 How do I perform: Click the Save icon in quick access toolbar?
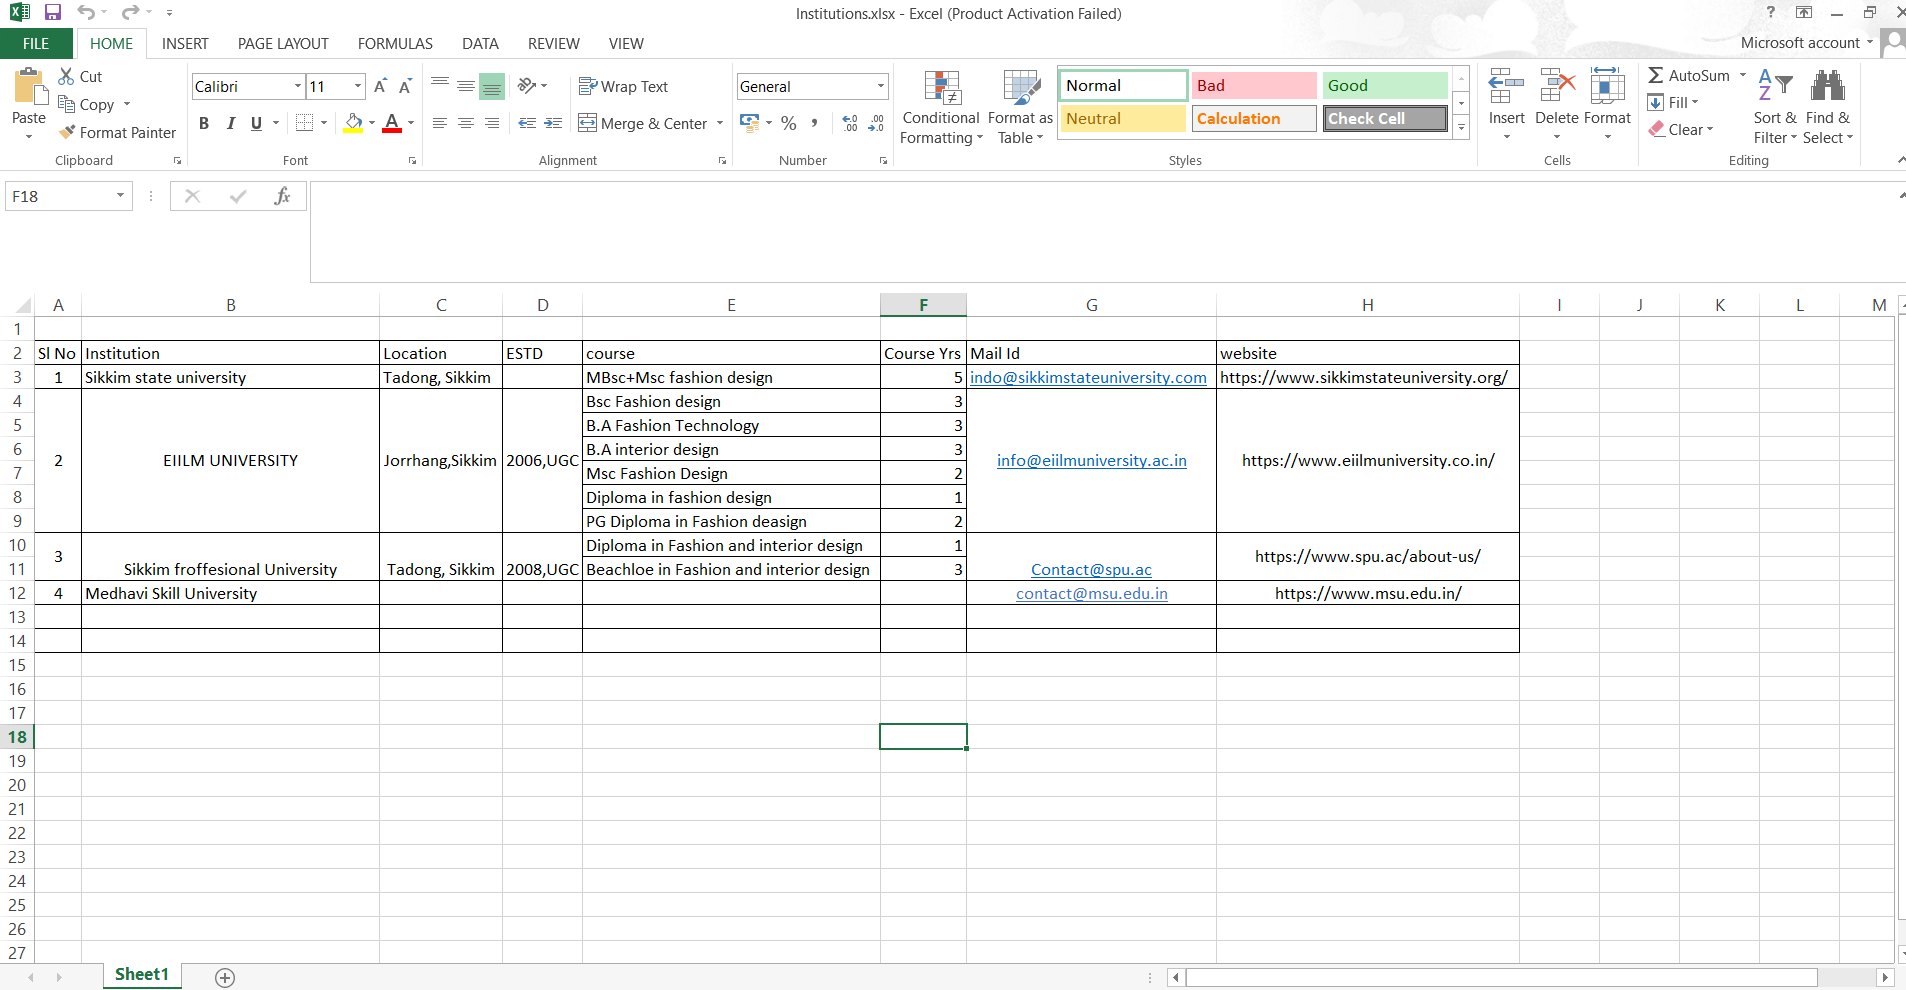(53, 13)
